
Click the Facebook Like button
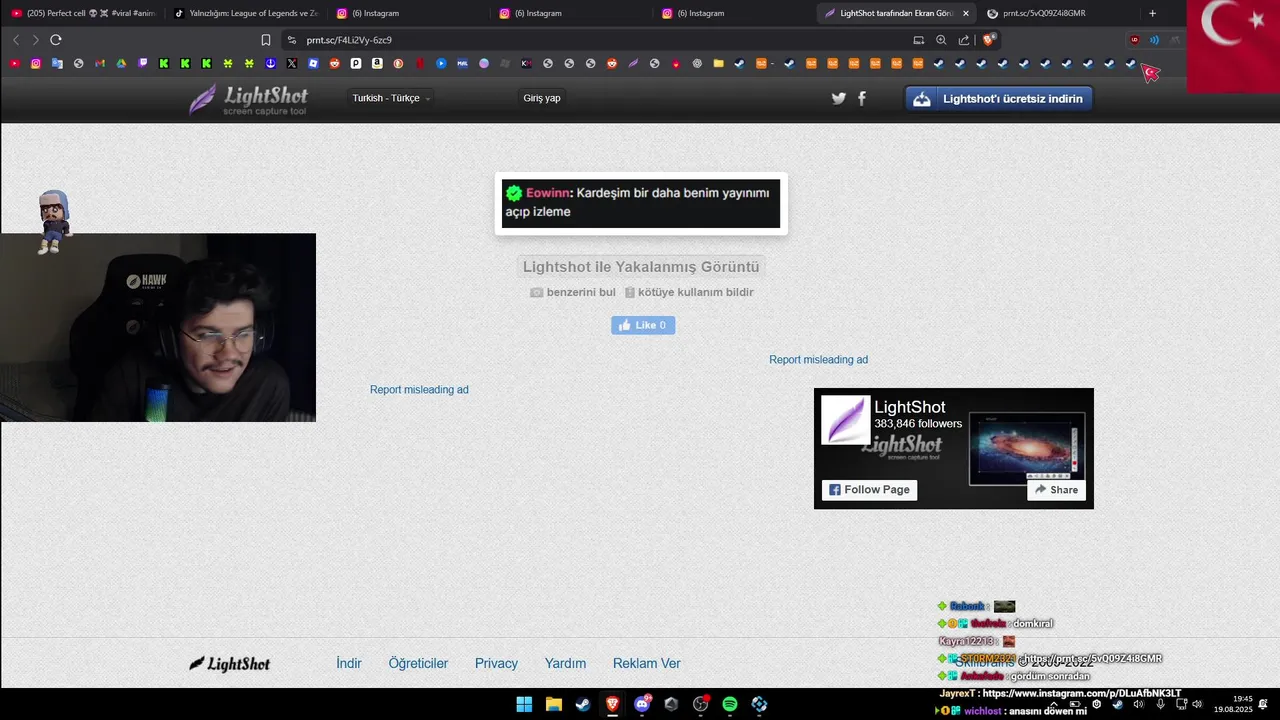coord(643,325)
